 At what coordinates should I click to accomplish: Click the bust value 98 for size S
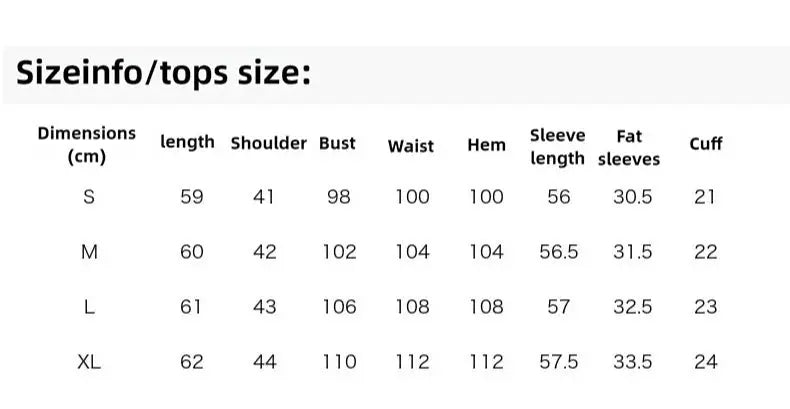tap(339, 196)
